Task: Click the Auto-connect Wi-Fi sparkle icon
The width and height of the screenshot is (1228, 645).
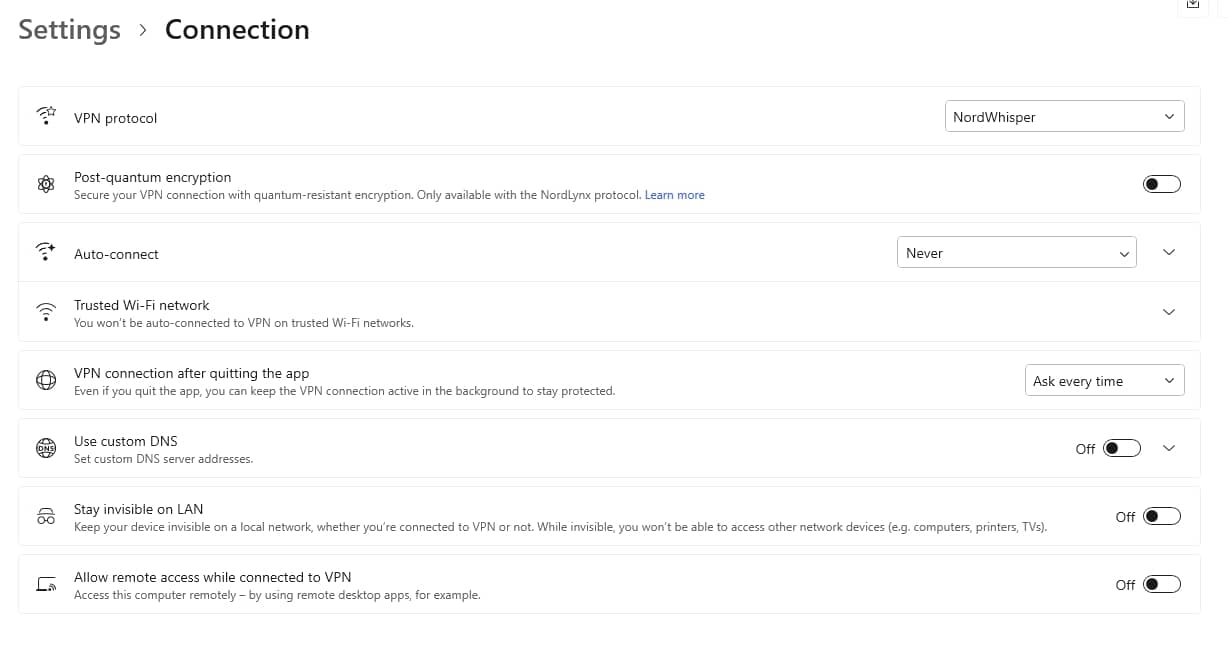Action: 46,252
